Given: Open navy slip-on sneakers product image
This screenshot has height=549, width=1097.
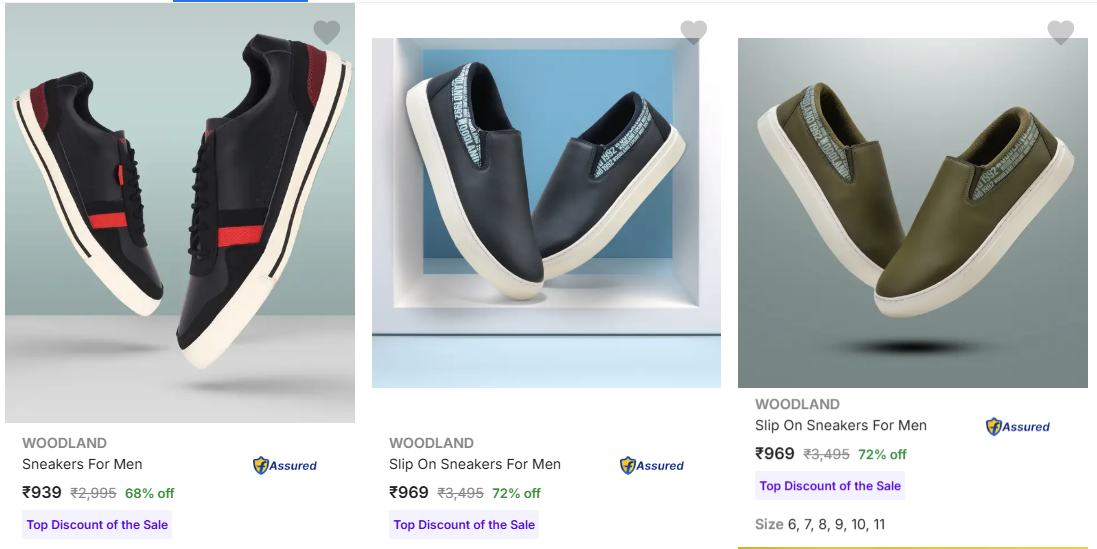Looking at the screenshot, I should pos(546,213).
